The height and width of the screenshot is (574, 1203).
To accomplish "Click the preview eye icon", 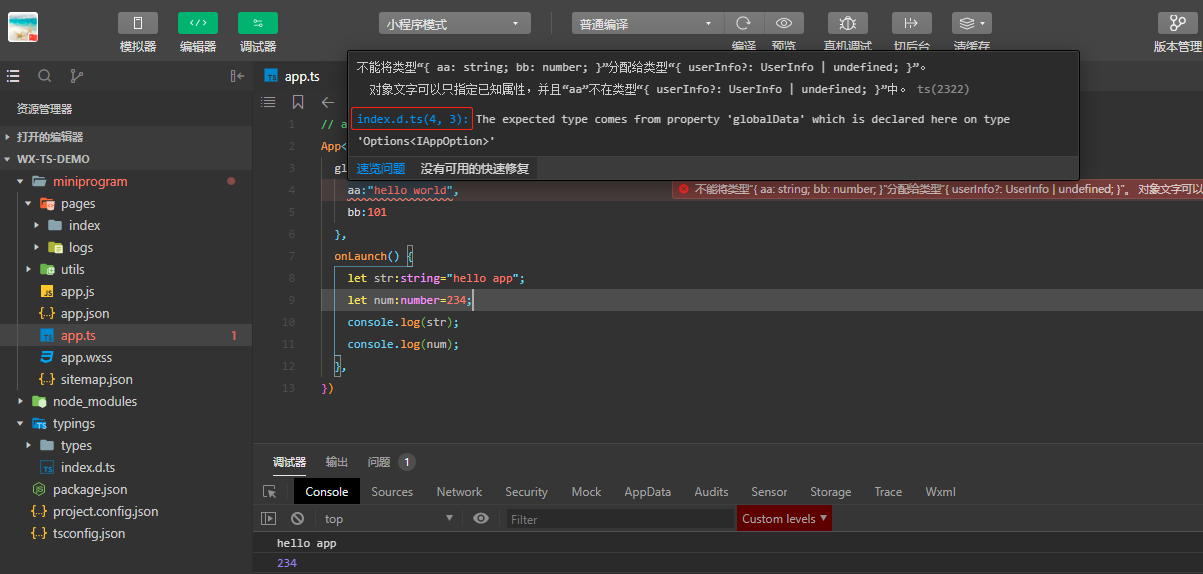I will coord(784,24).
